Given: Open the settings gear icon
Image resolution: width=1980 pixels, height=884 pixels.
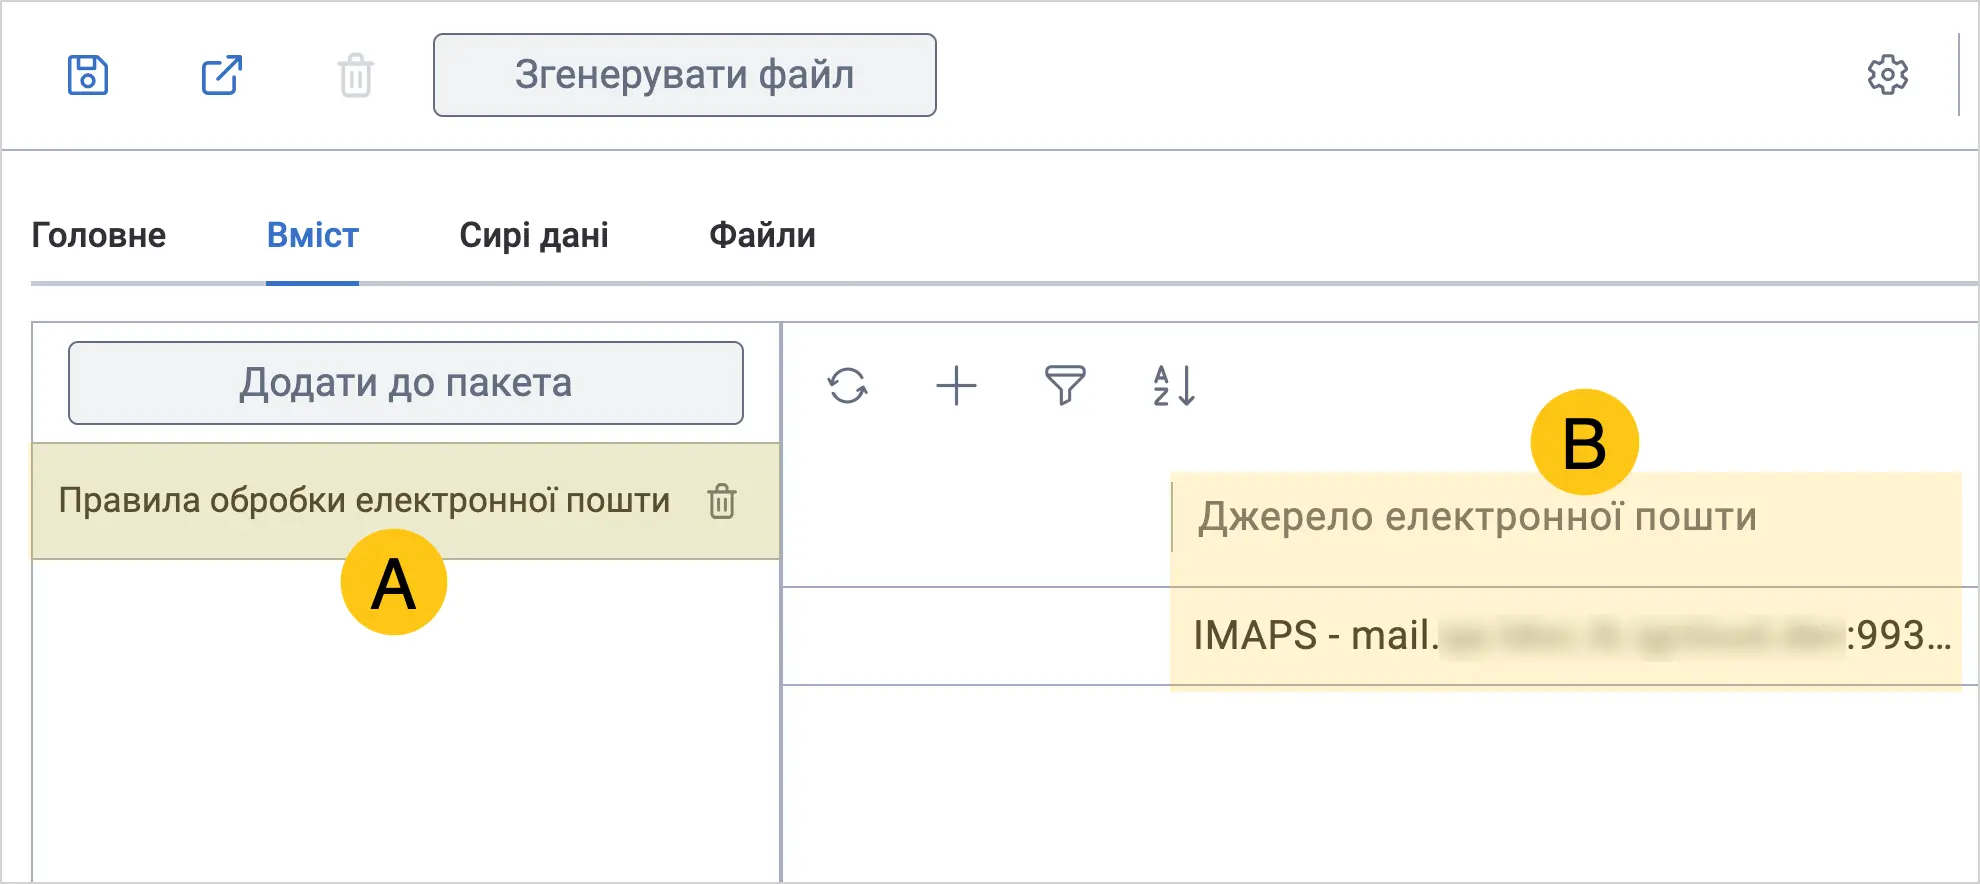Looking at the screenshot, I should [x=1888, y=75].
